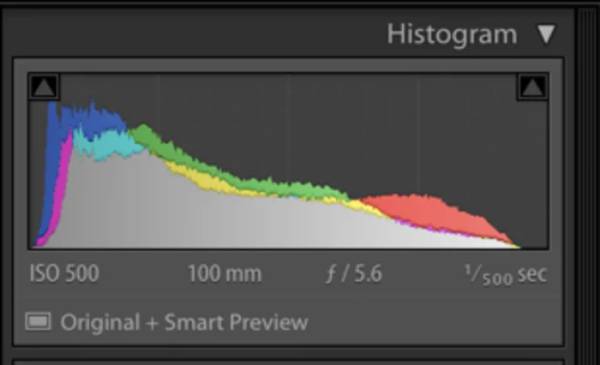Click the magenta sliver in histogram shadows
The image size is (600, 365).
click(61, 184)
